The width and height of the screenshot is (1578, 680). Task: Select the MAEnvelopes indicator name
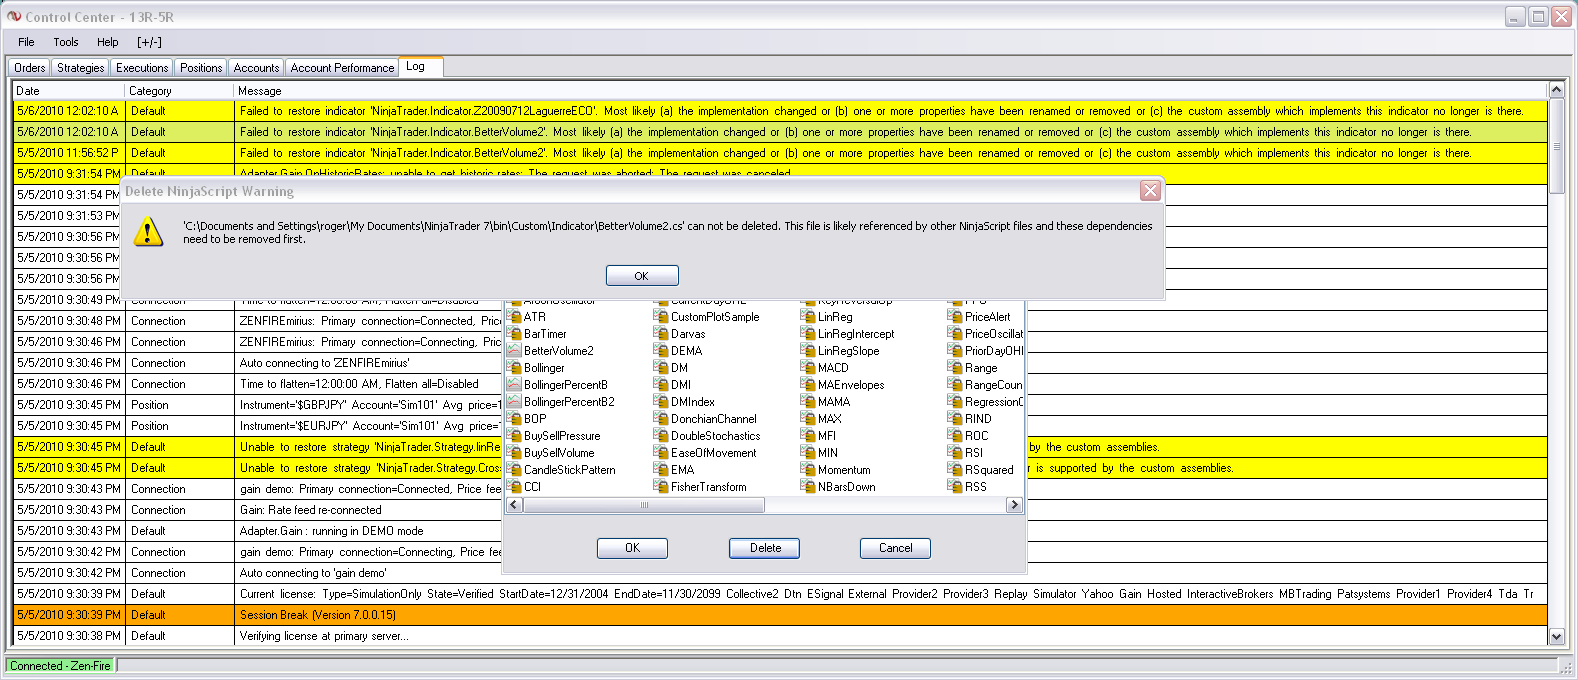[851, 385]
